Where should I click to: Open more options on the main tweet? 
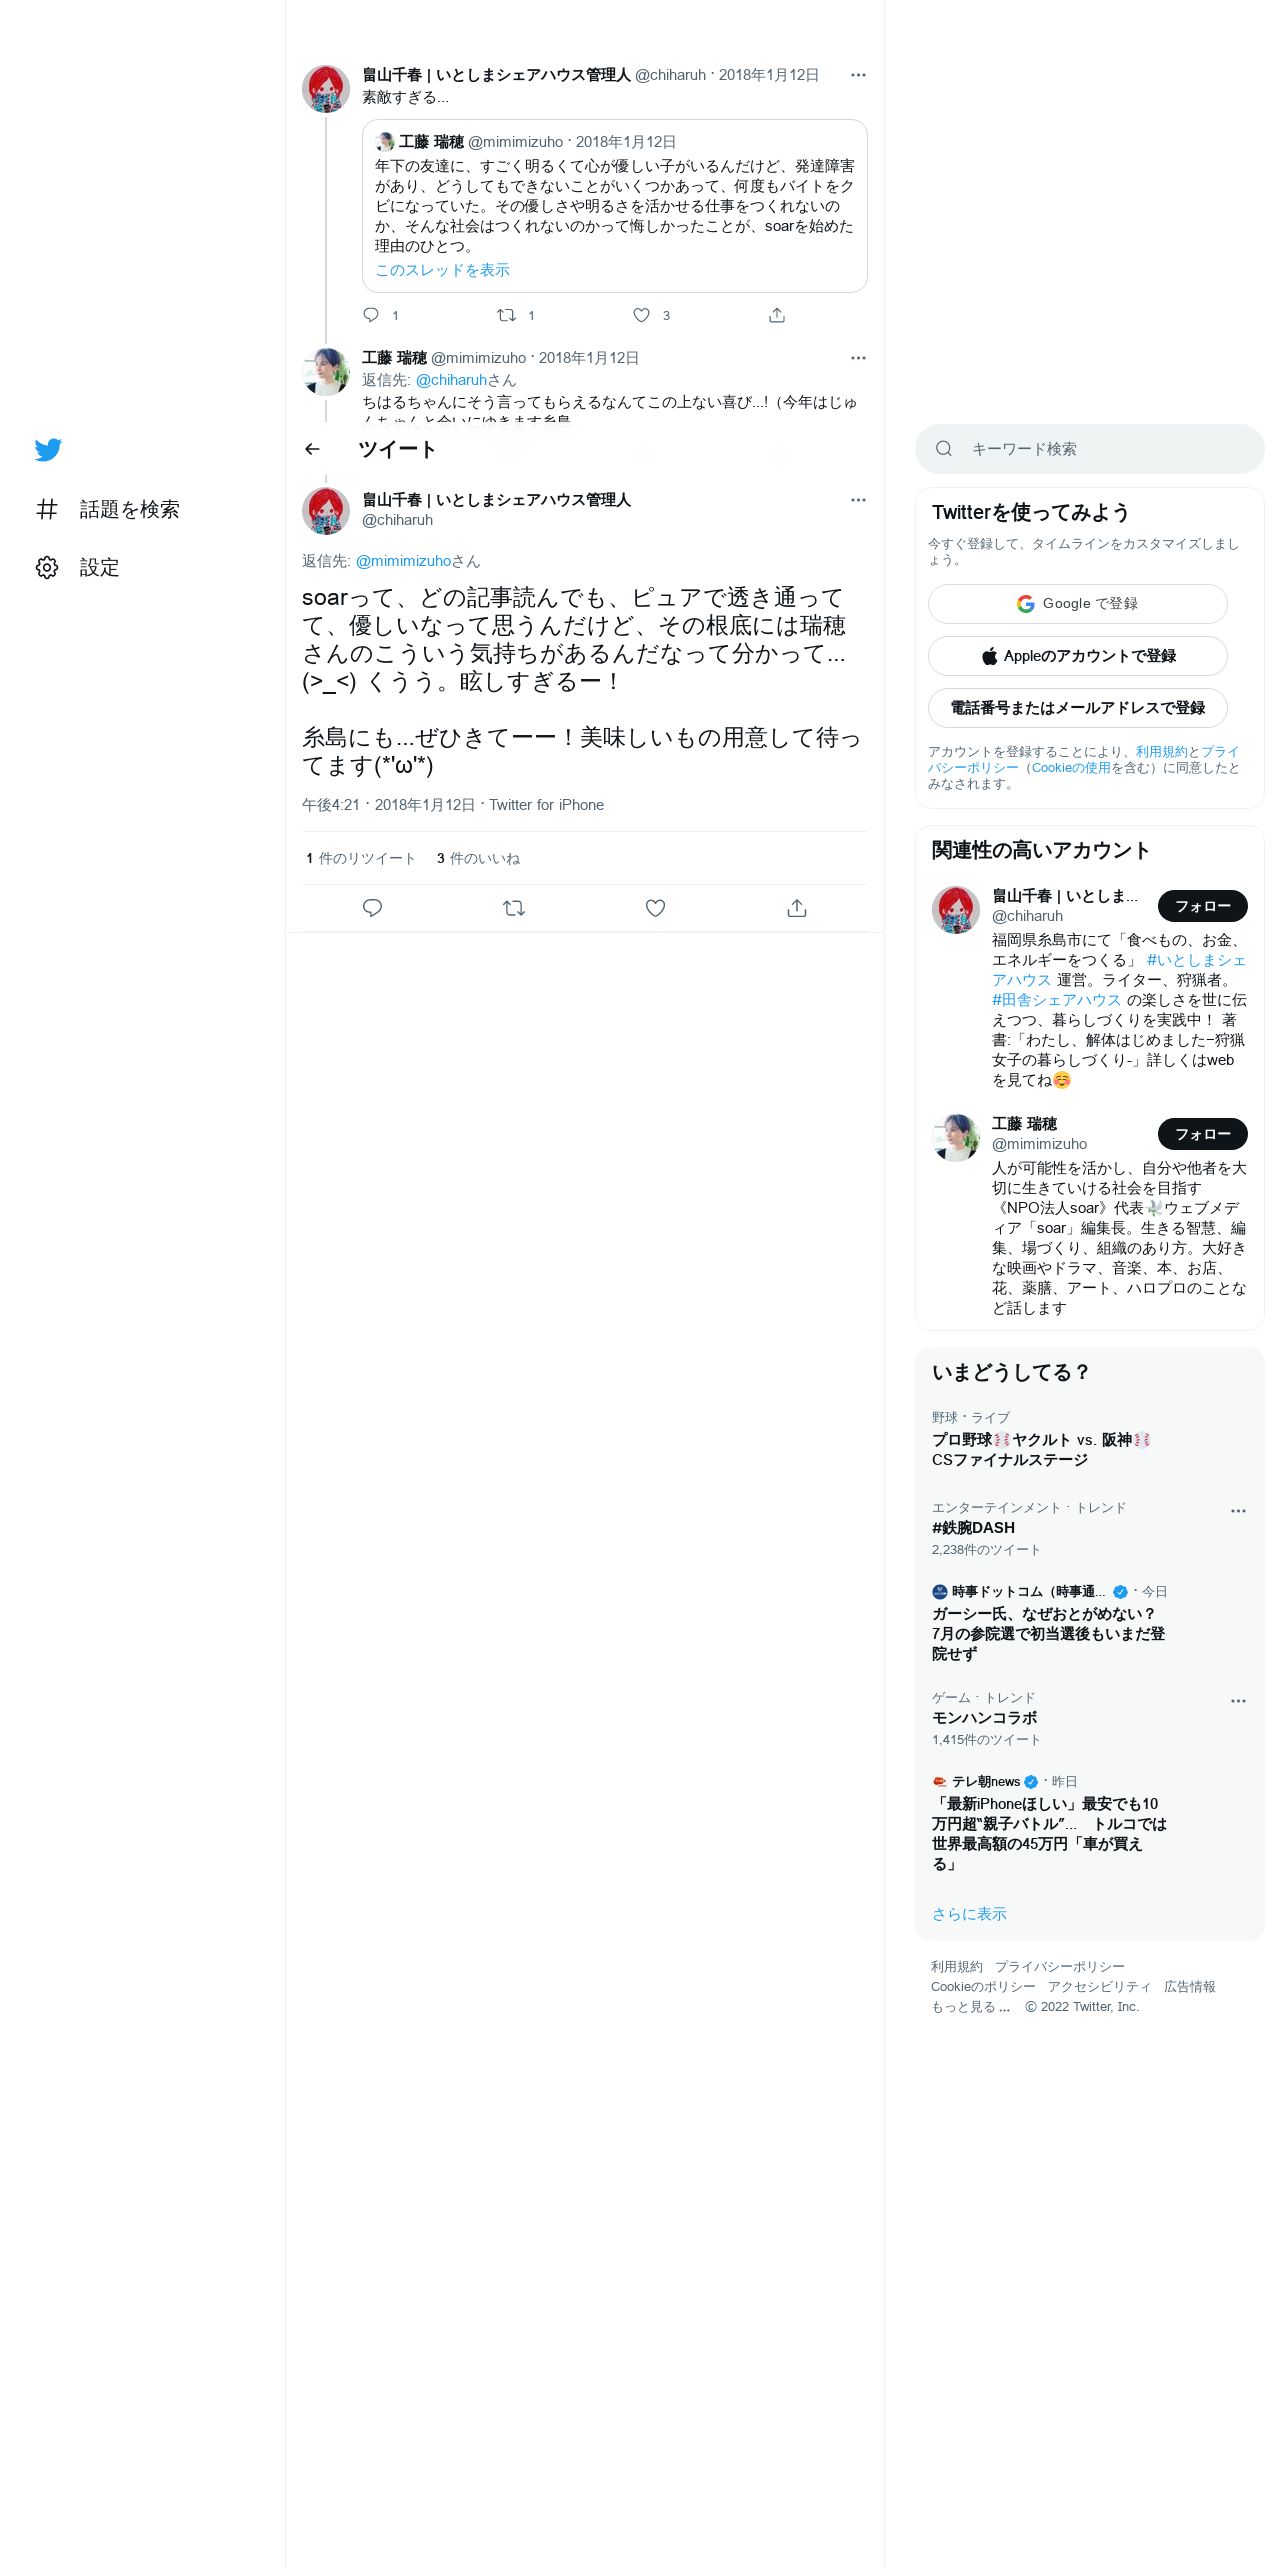[858, 500]
